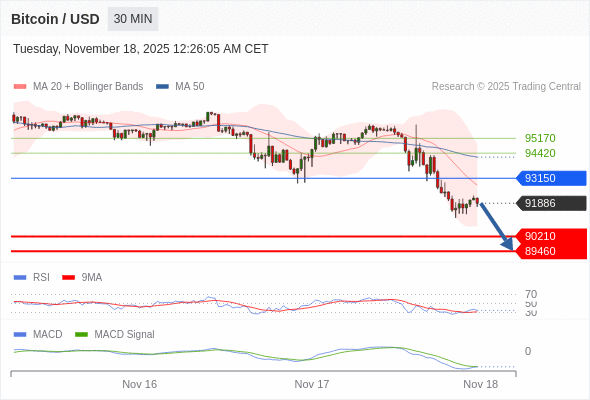Click the MA 50 legend label
The image size is (590, 400).
coord(190,87)
